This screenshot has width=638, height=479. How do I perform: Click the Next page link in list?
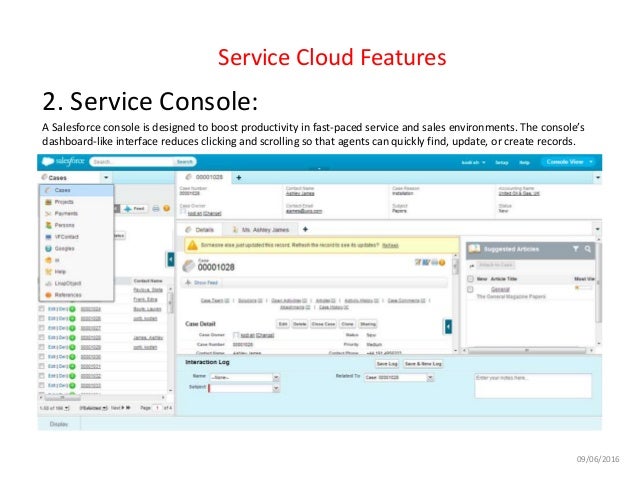[120, 407]
